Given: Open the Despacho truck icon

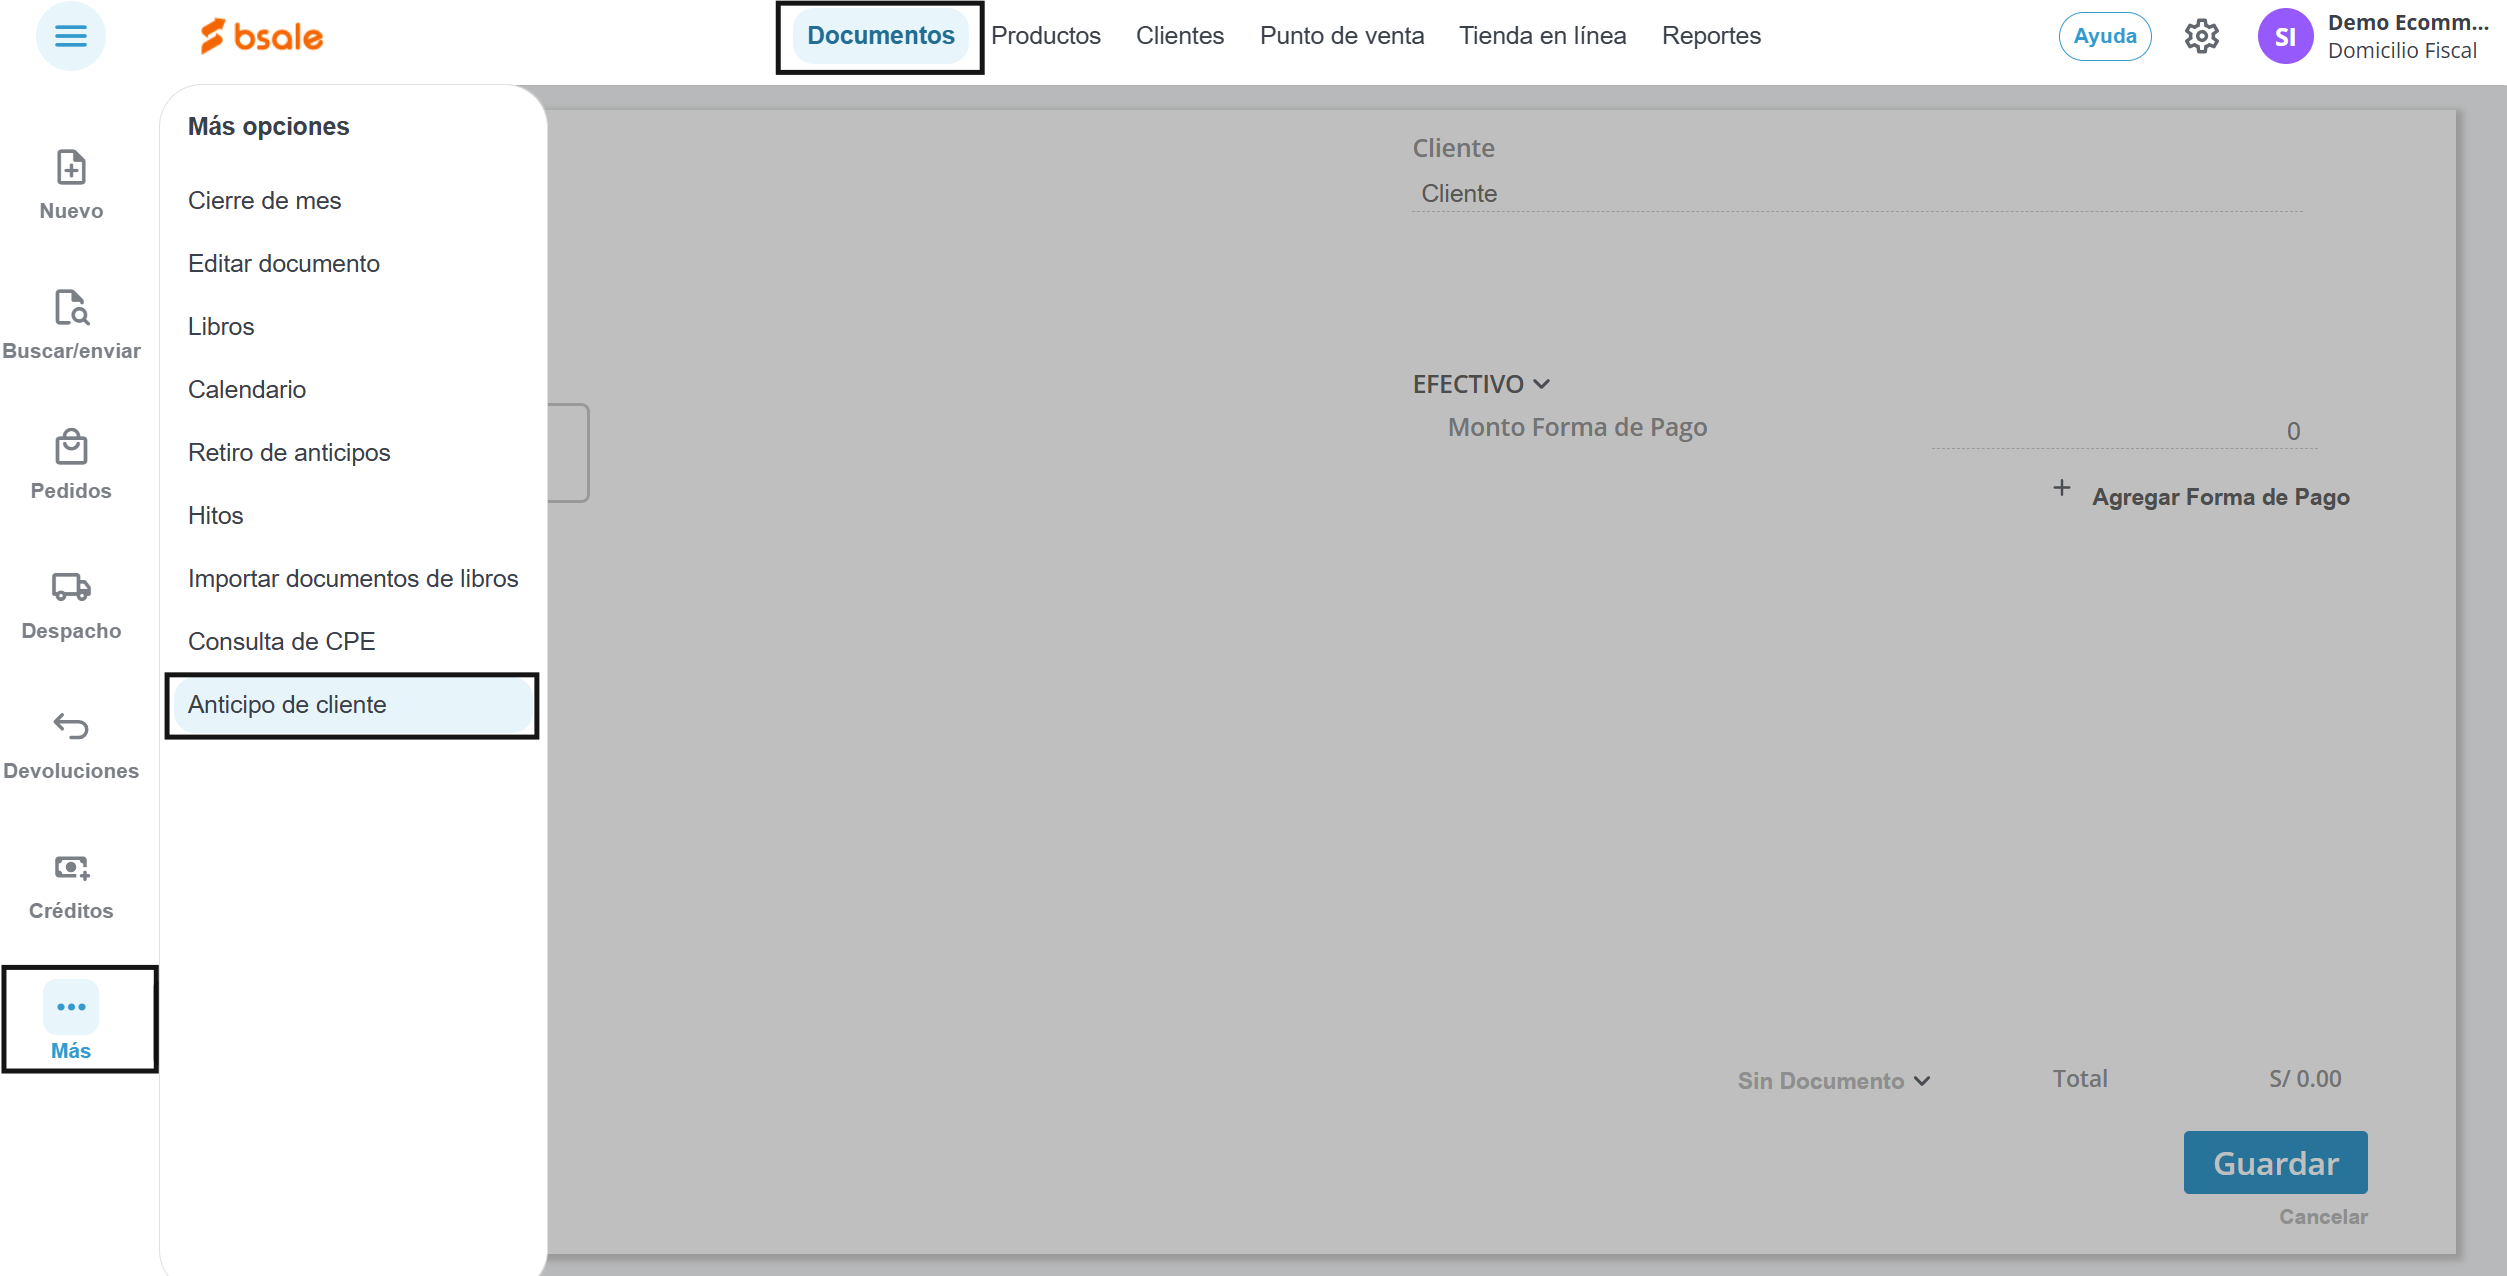Looking at the screenshot, I should point(71,587).
